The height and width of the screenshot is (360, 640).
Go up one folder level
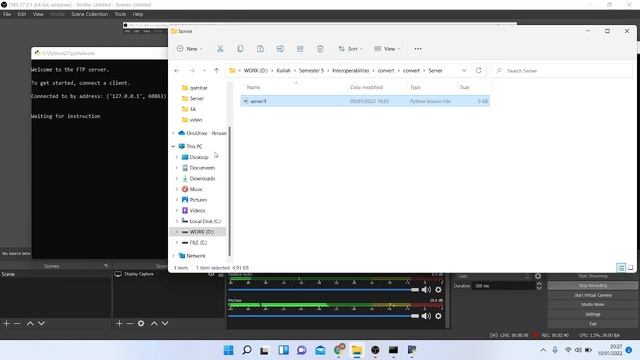[x=216, y=71]
